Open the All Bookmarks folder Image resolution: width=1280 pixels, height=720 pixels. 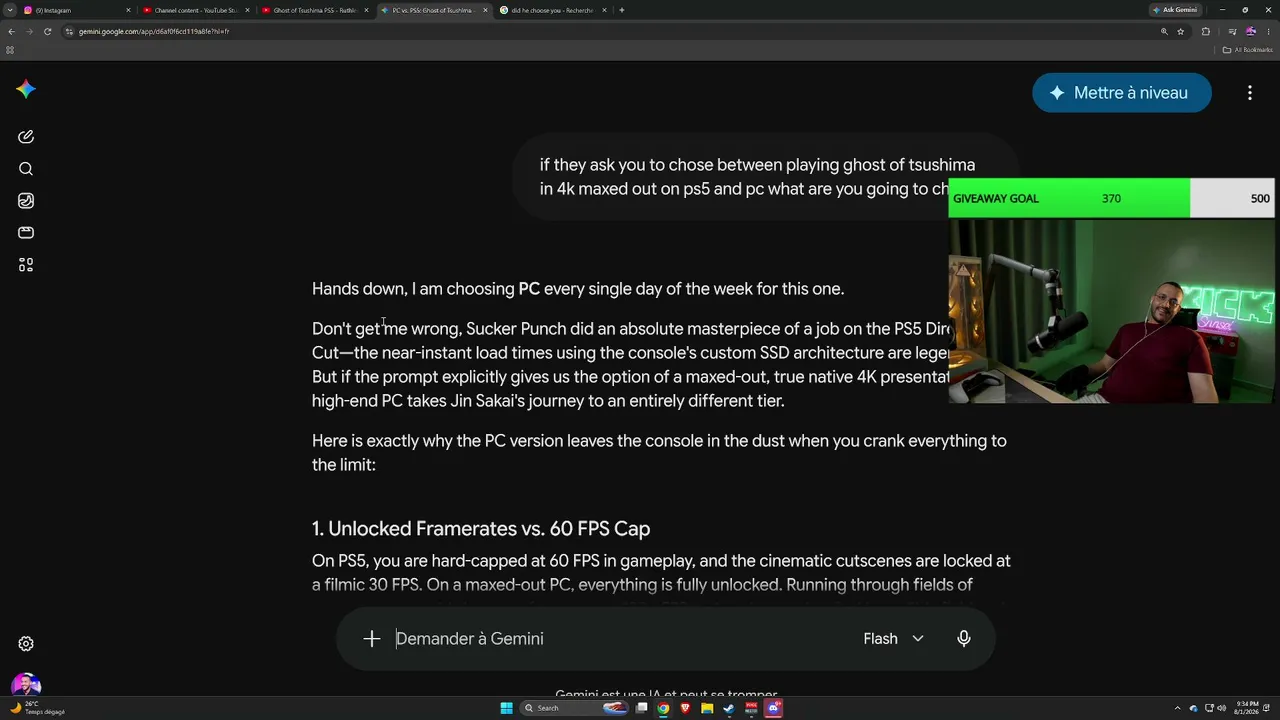pos(1248,50)
